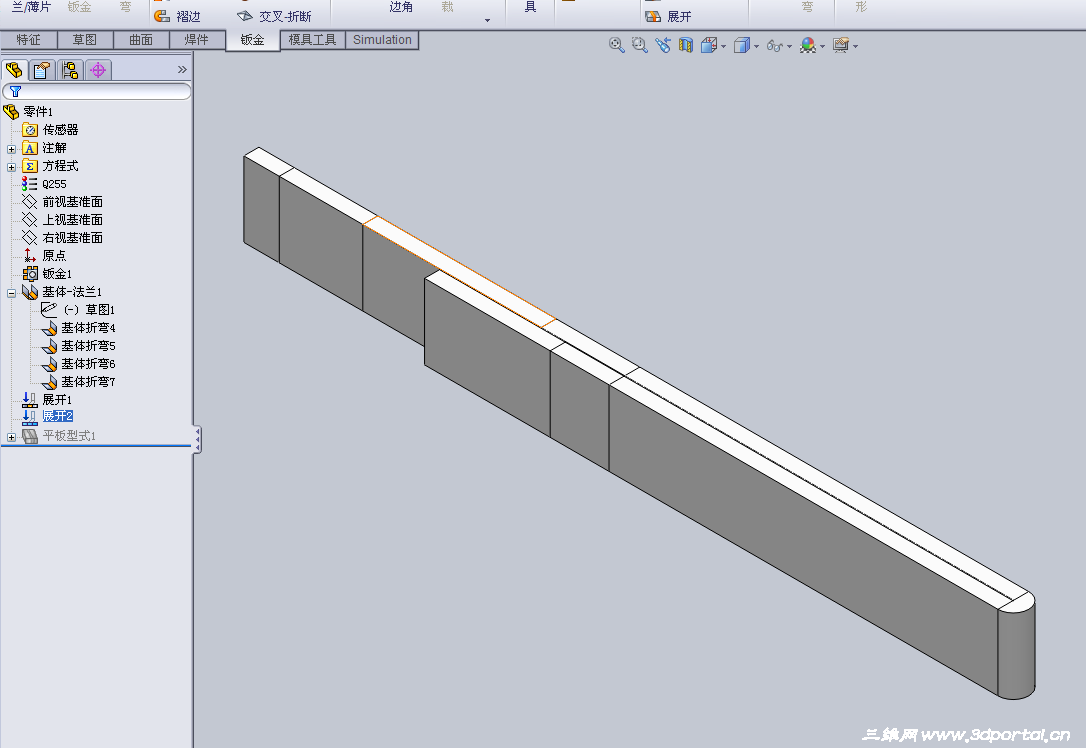1086x748 pixels.
Task: Click the 交叉-折断 tool
Action: coord(274,16)
